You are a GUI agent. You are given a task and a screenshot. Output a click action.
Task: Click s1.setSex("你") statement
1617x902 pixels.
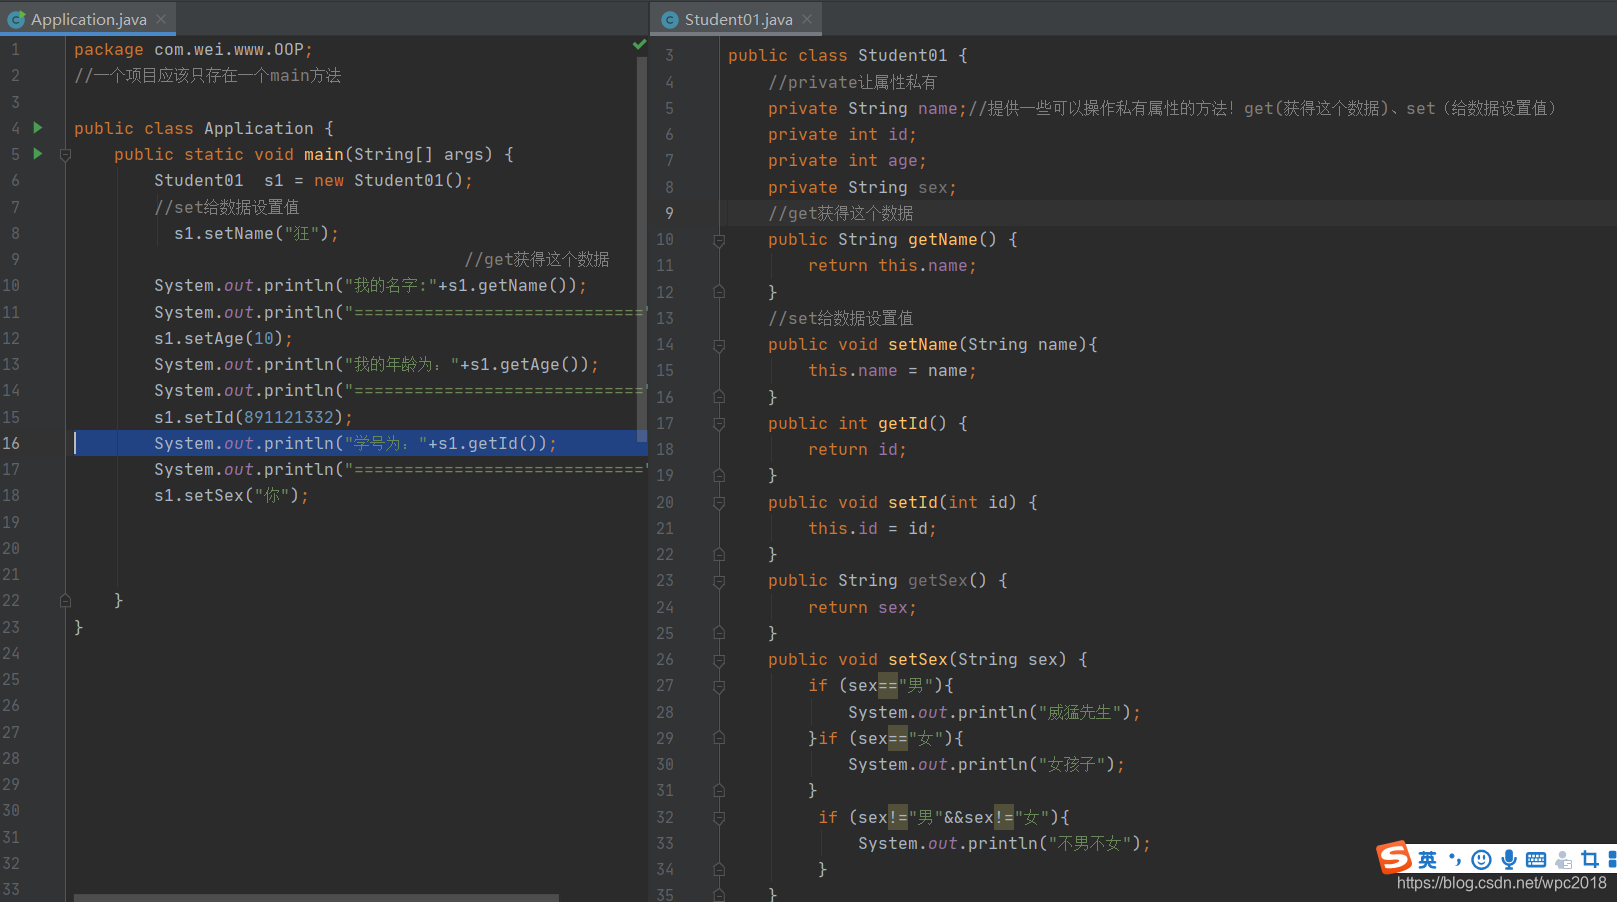click(x=231, y=495)
